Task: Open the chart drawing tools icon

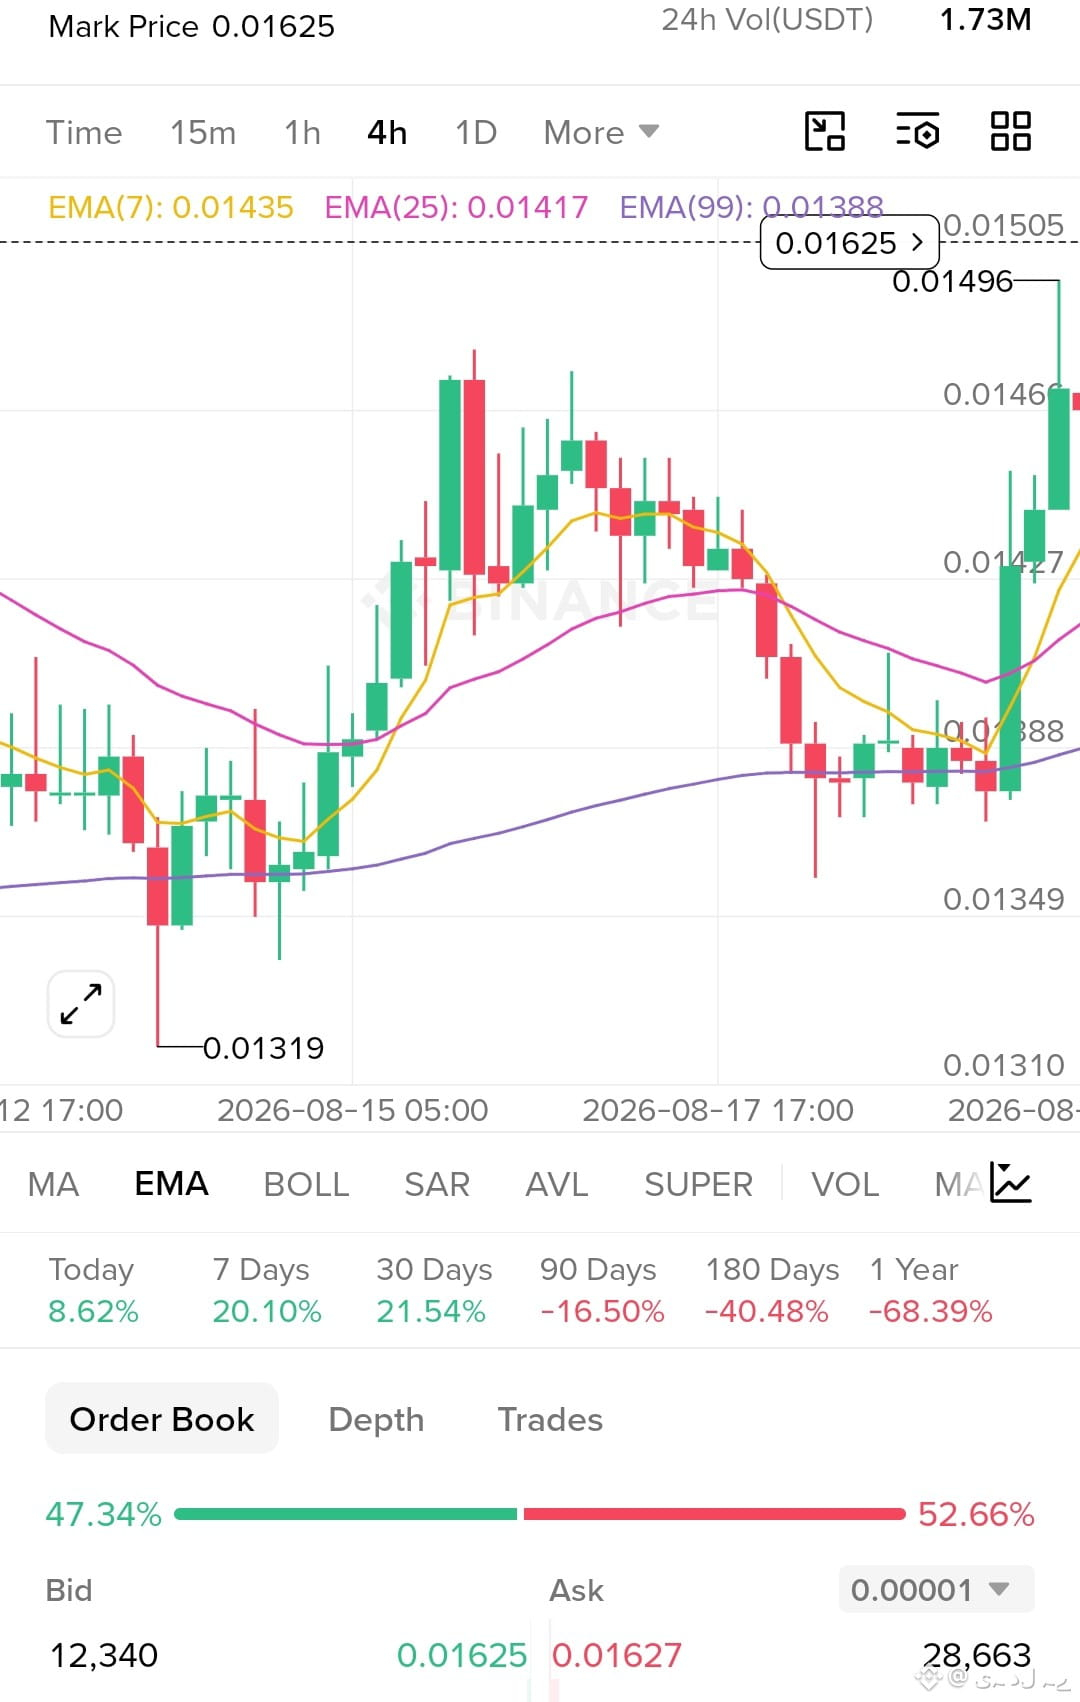Action: (825, 131)
